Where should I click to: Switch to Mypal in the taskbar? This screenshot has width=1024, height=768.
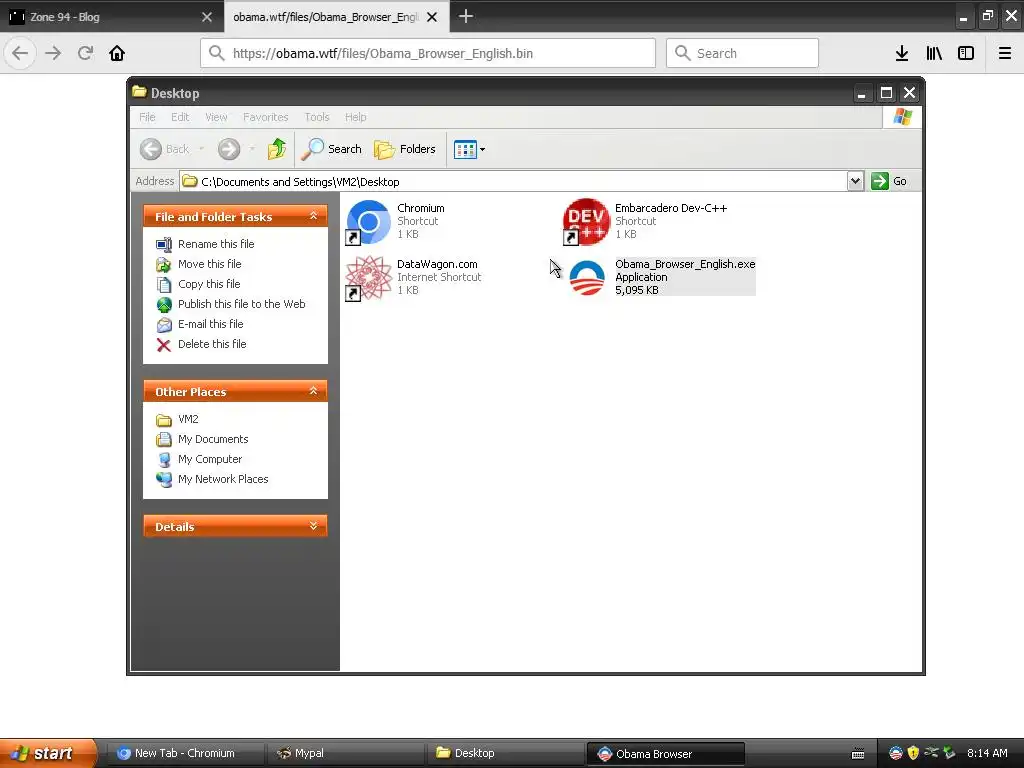tap(345, 753)
